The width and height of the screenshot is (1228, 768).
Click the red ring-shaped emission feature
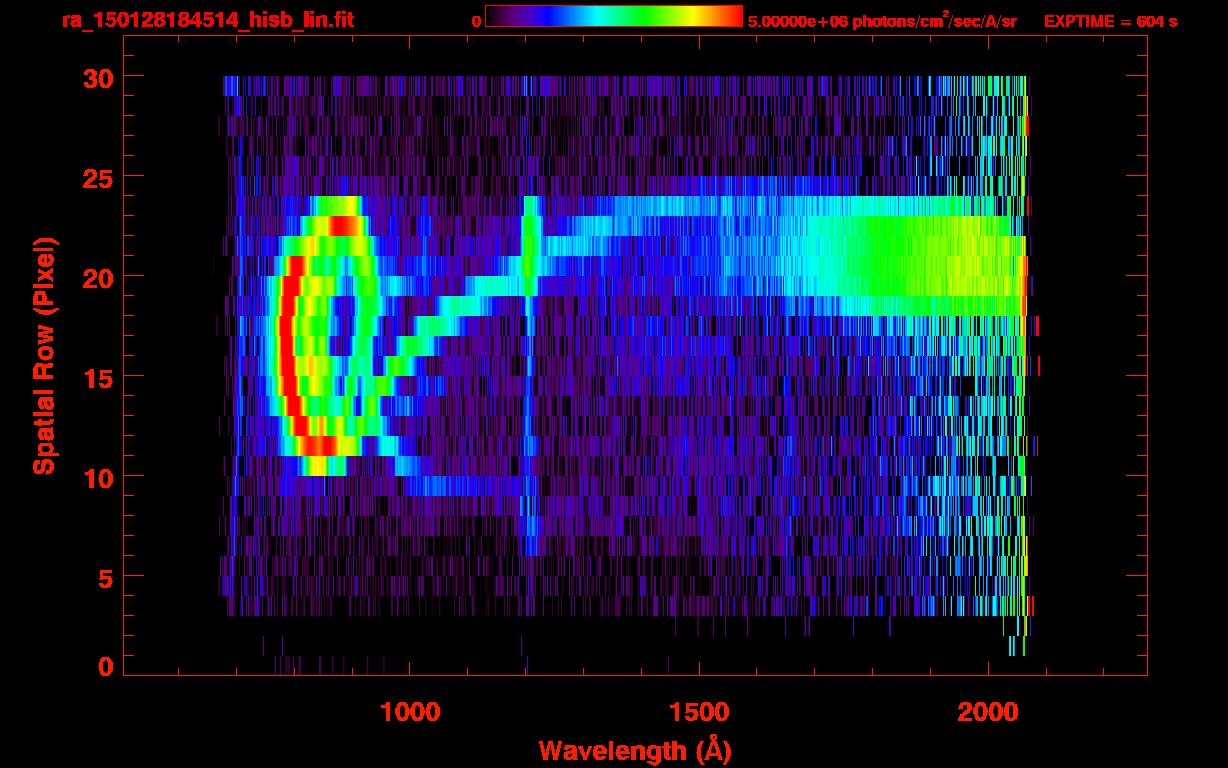tap(325, 336)
